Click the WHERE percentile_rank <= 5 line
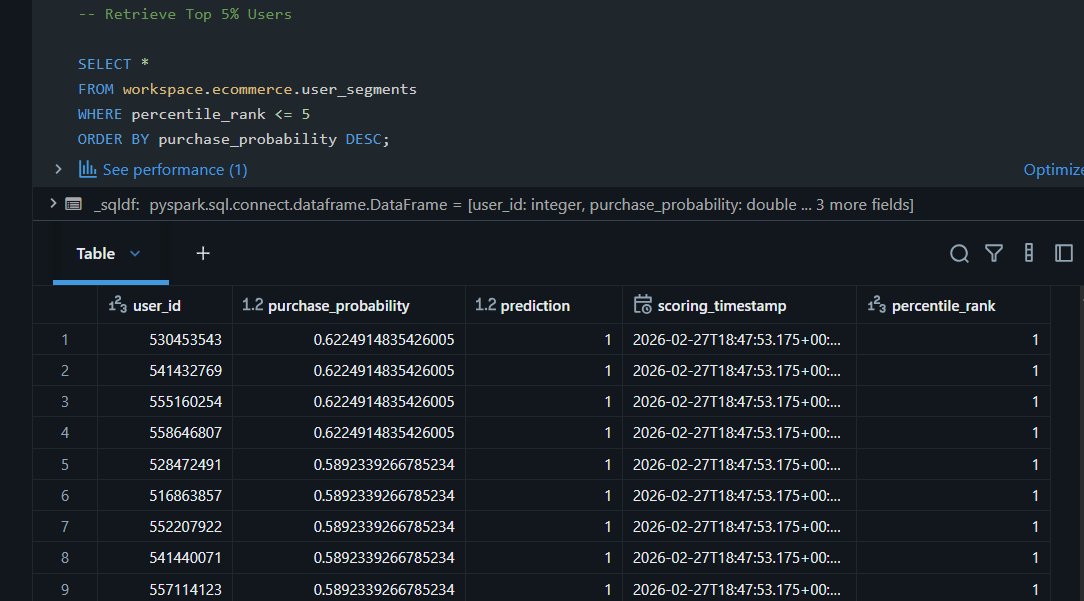This screenshot has height=601, width=1084. (x=194, y=114)
